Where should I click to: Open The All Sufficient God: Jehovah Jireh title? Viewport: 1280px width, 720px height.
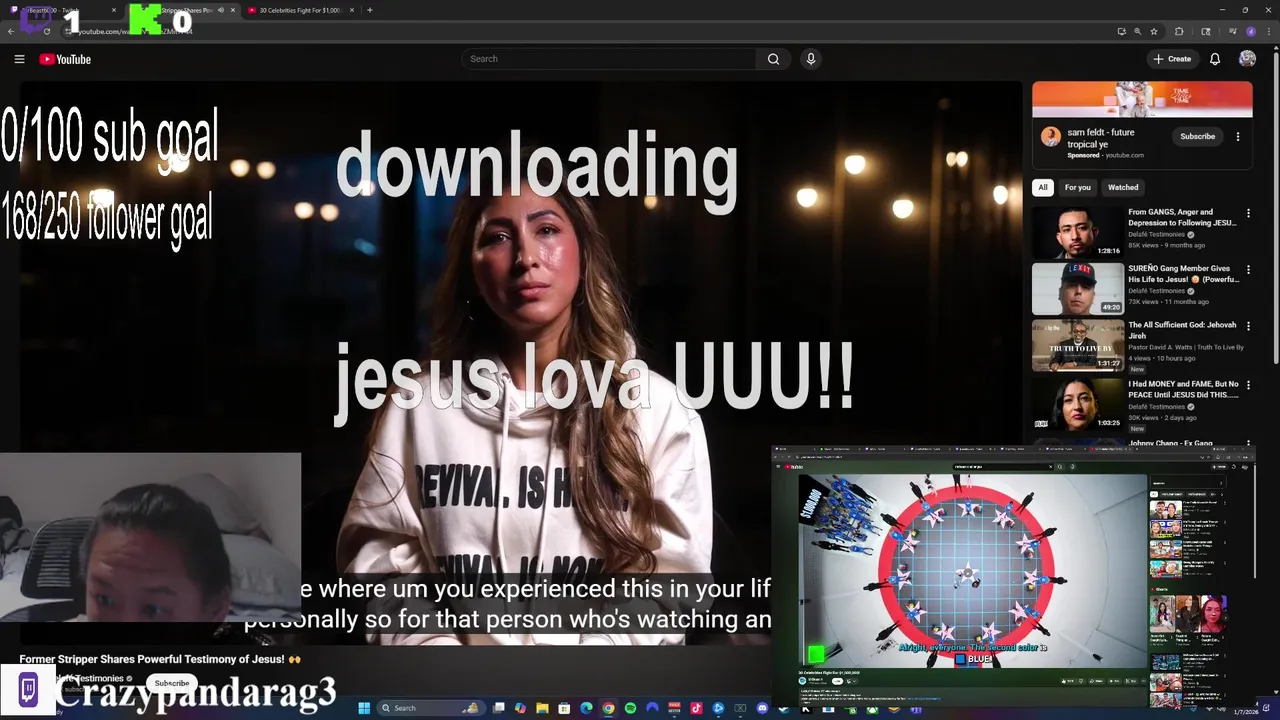click(x=1183, y=331)
